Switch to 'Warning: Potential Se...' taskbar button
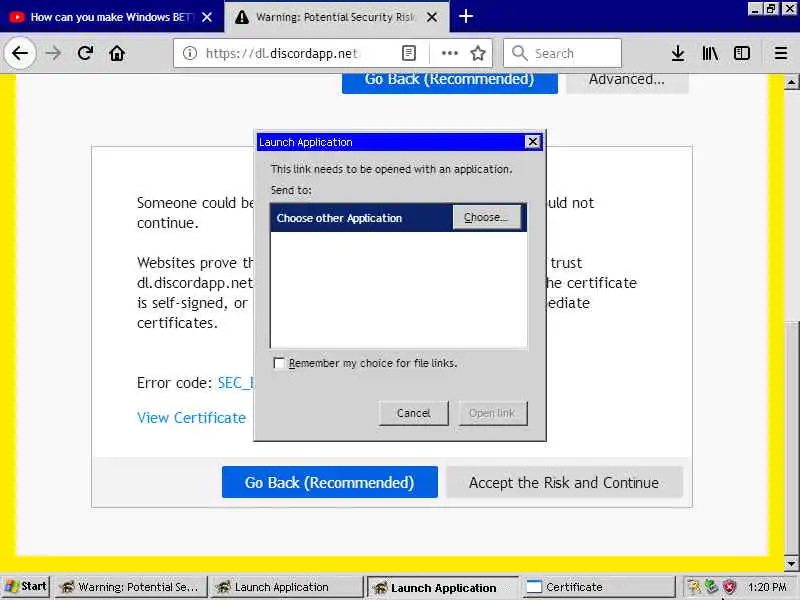 [x=131, y=587]
